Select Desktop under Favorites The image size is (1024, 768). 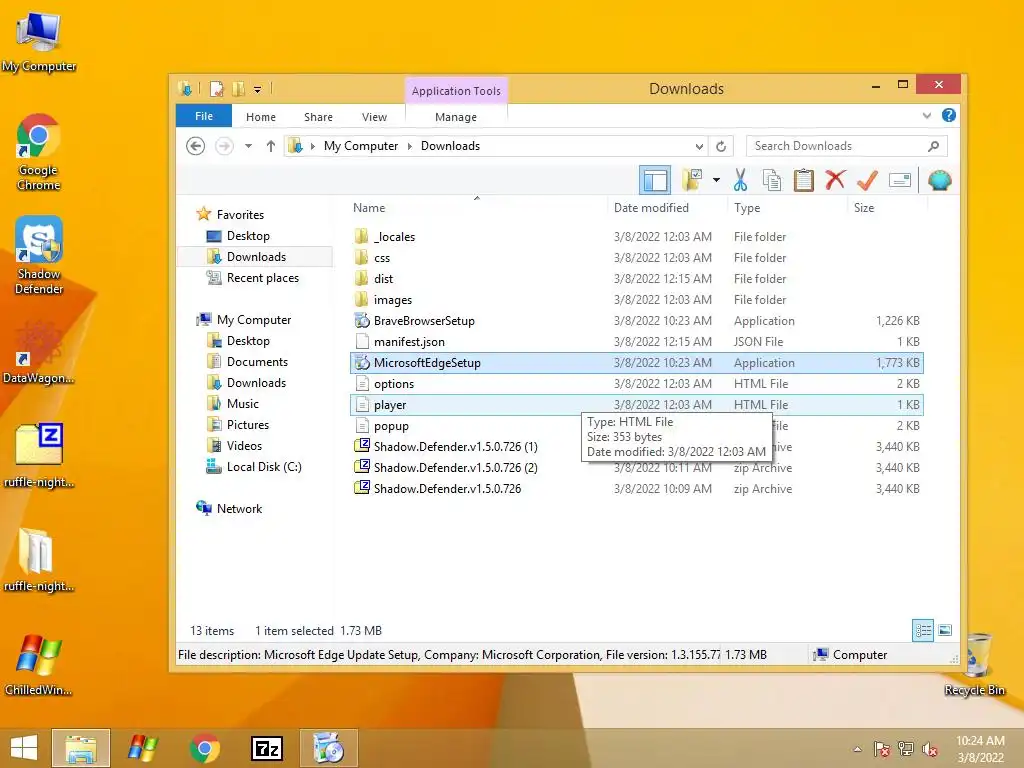(x=248, y=236)
